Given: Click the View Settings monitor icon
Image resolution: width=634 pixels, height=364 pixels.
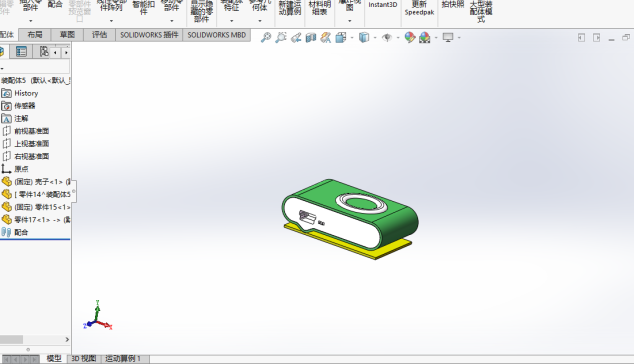Looking at the screenshot, I should [448, 37].
